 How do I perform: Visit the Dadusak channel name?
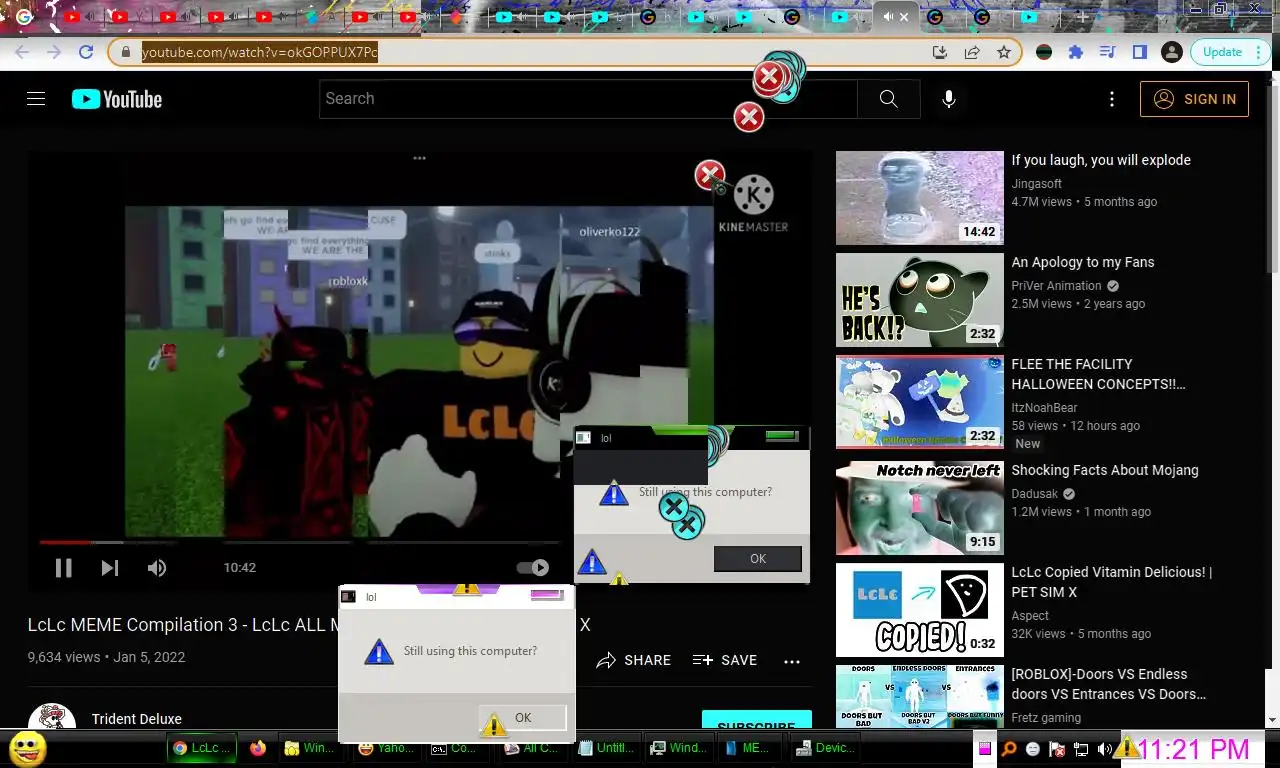coord(1036,494)
